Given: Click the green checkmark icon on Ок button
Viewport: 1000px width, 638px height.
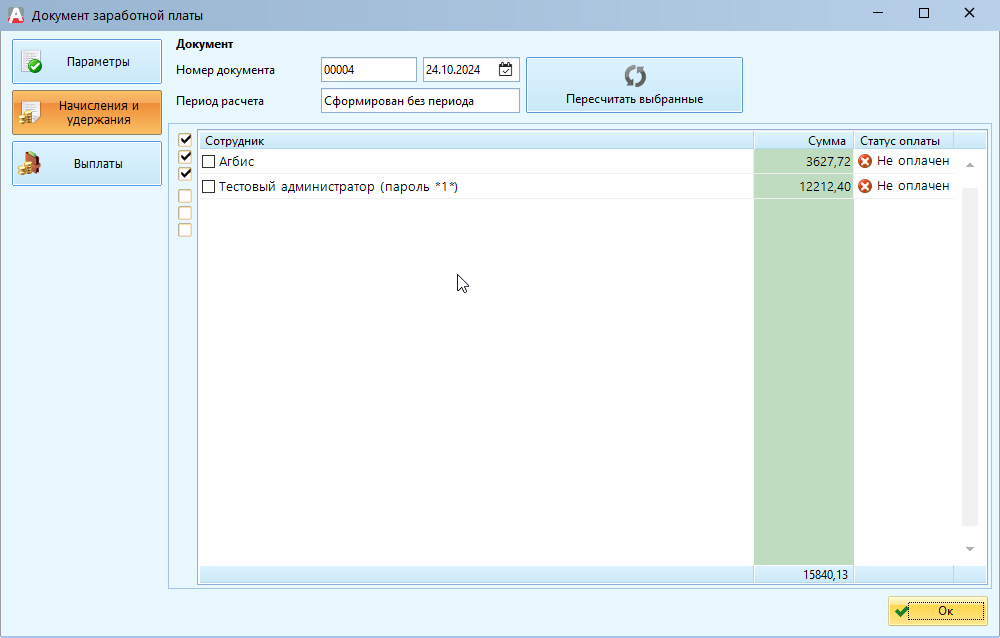Looking at the screenshot, I should coord(903,611).
